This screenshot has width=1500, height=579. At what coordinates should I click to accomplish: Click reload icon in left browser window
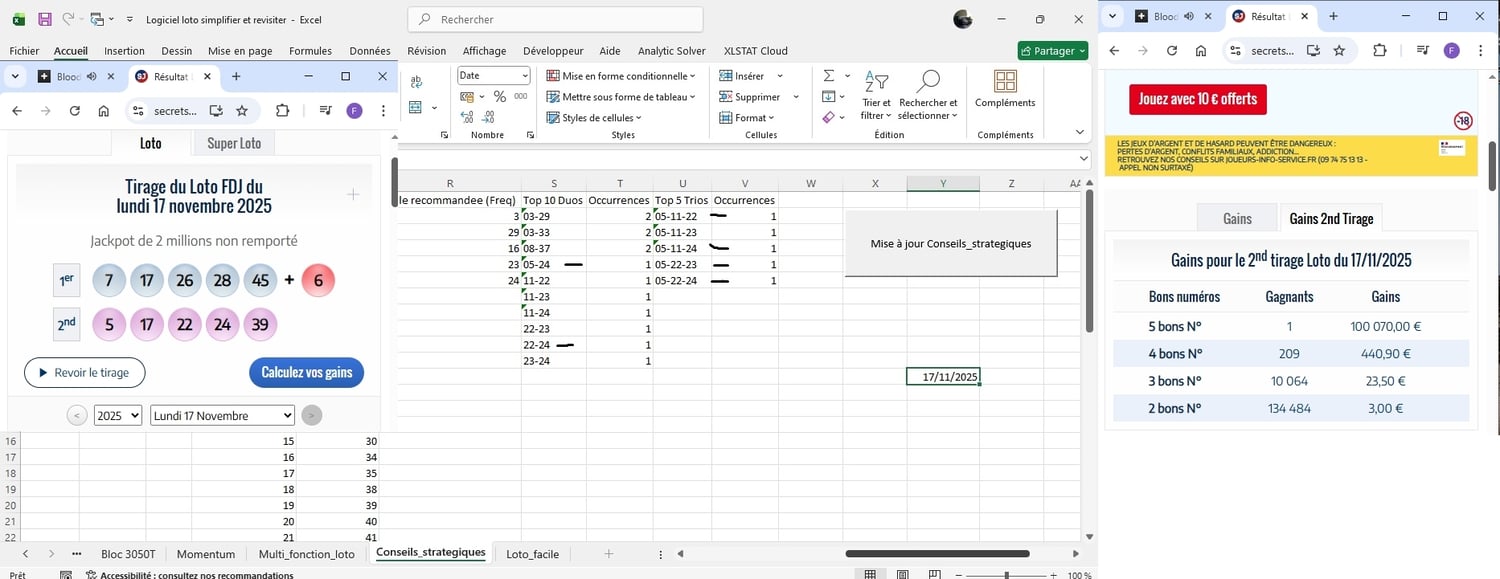[x=74, y=111]
